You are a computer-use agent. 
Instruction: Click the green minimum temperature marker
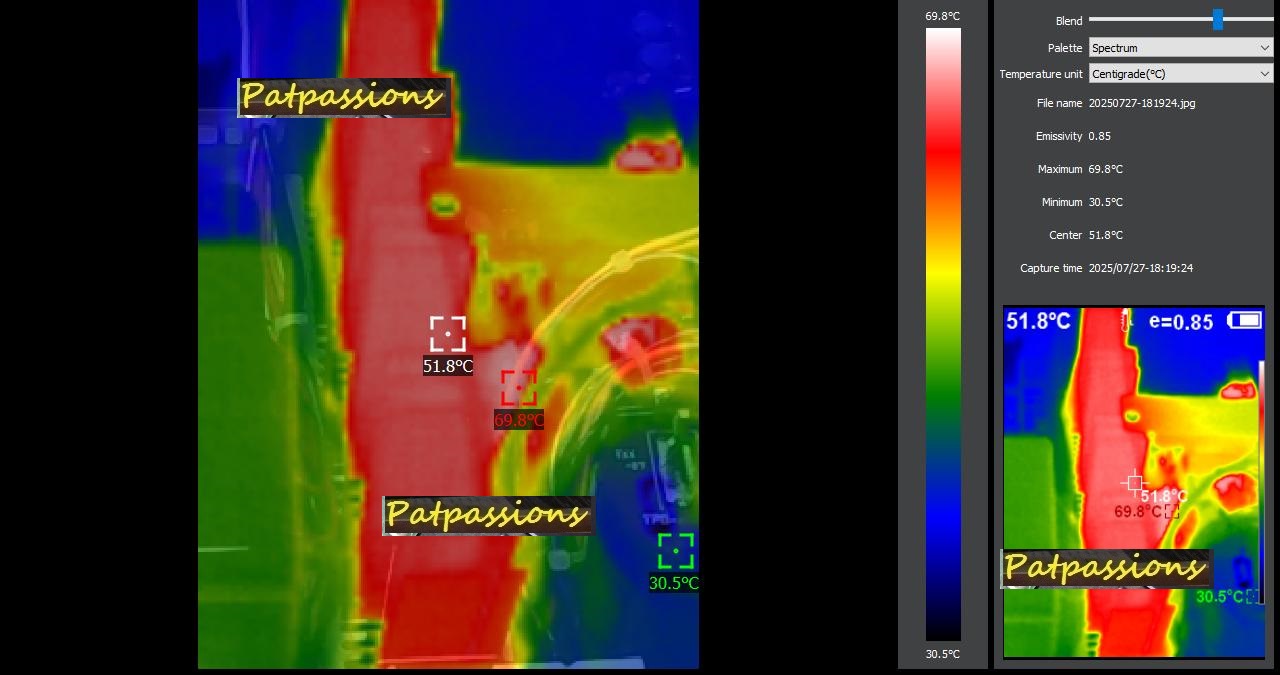click(676, 551)
